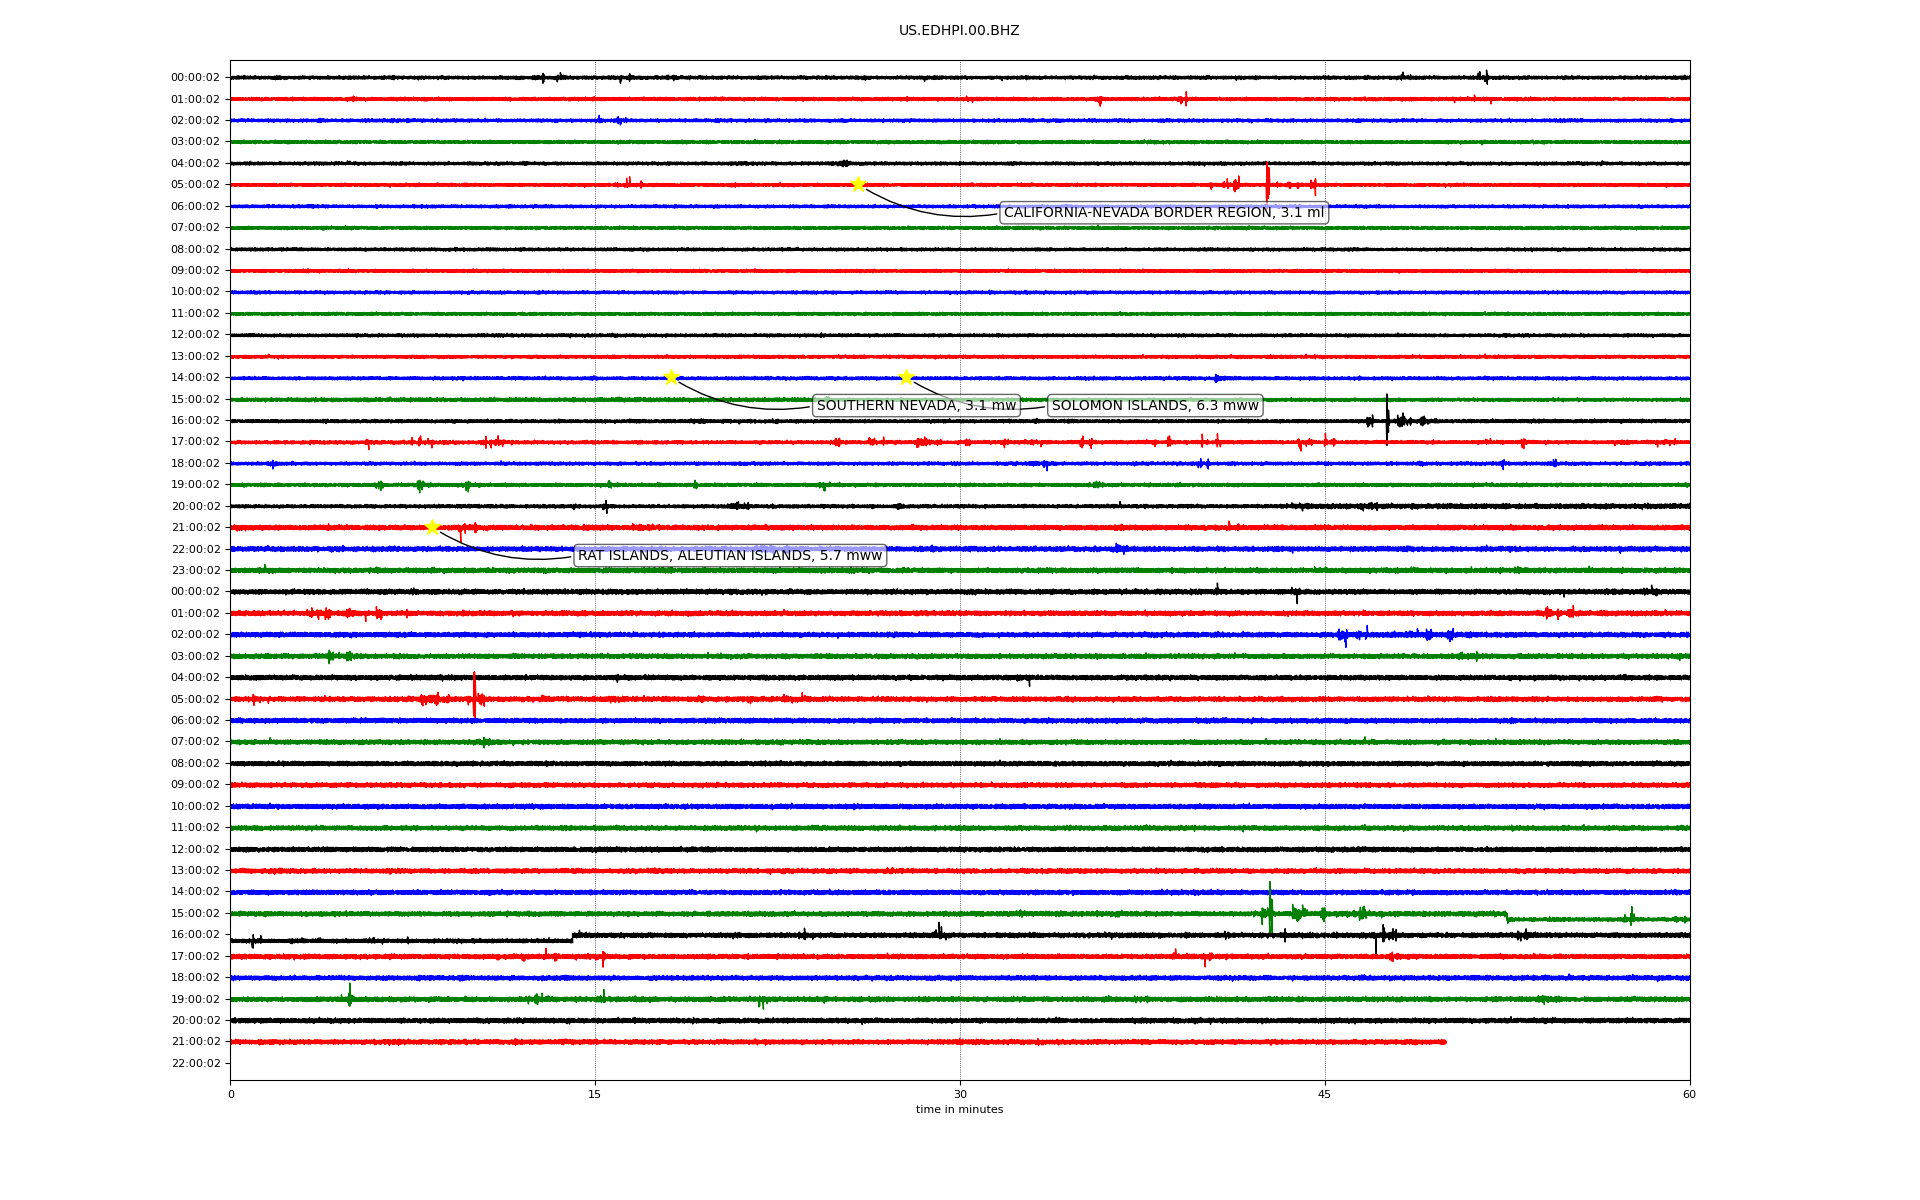Click the US.EDHPI.00.BHZ plot title
Viewport: 1920px width, 1200px height.
pyautogui.click(x=959, y=31)
